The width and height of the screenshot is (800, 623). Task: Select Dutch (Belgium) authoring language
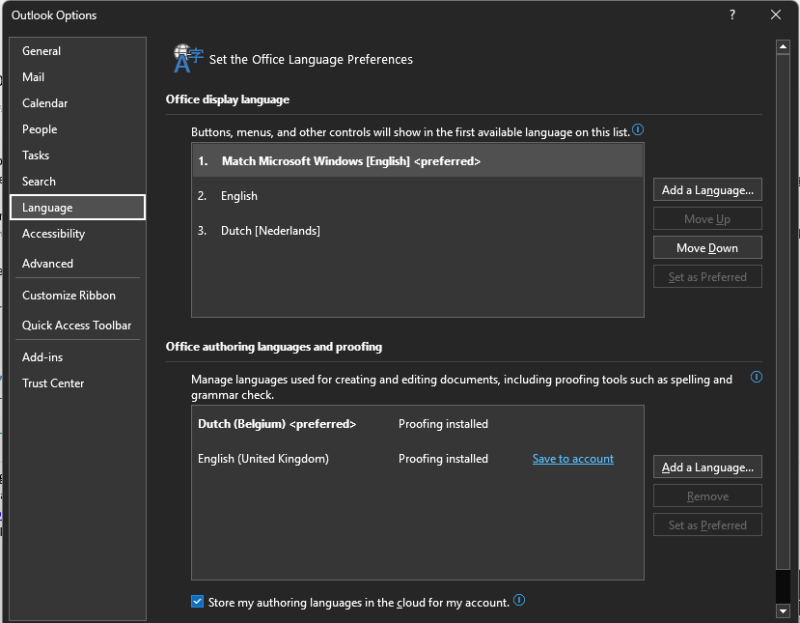(417, 424)
